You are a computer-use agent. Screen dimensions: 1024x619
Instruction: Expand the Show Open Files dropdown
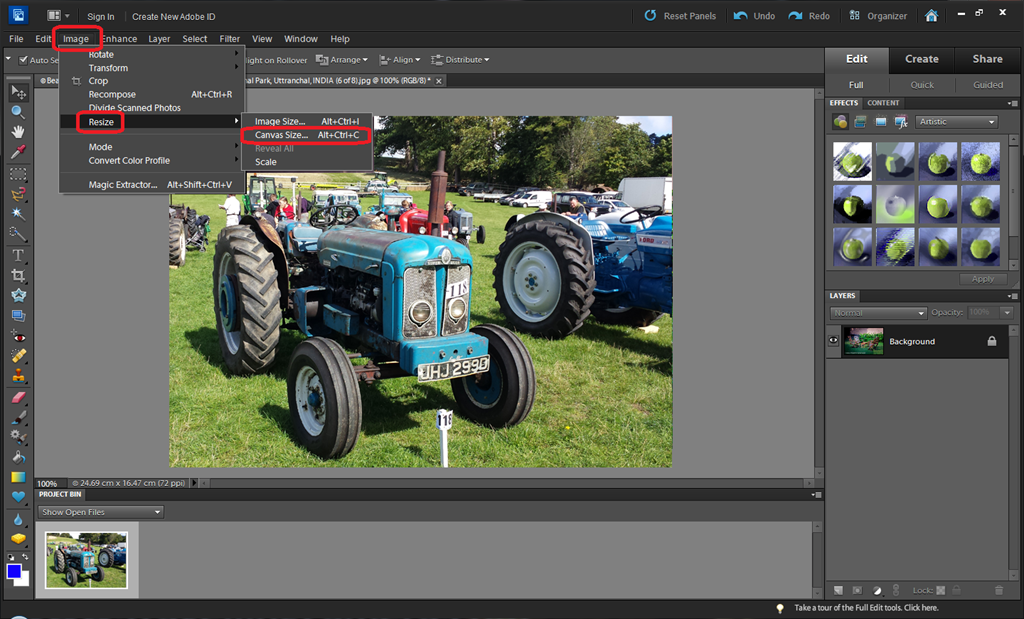pos(100,512)
